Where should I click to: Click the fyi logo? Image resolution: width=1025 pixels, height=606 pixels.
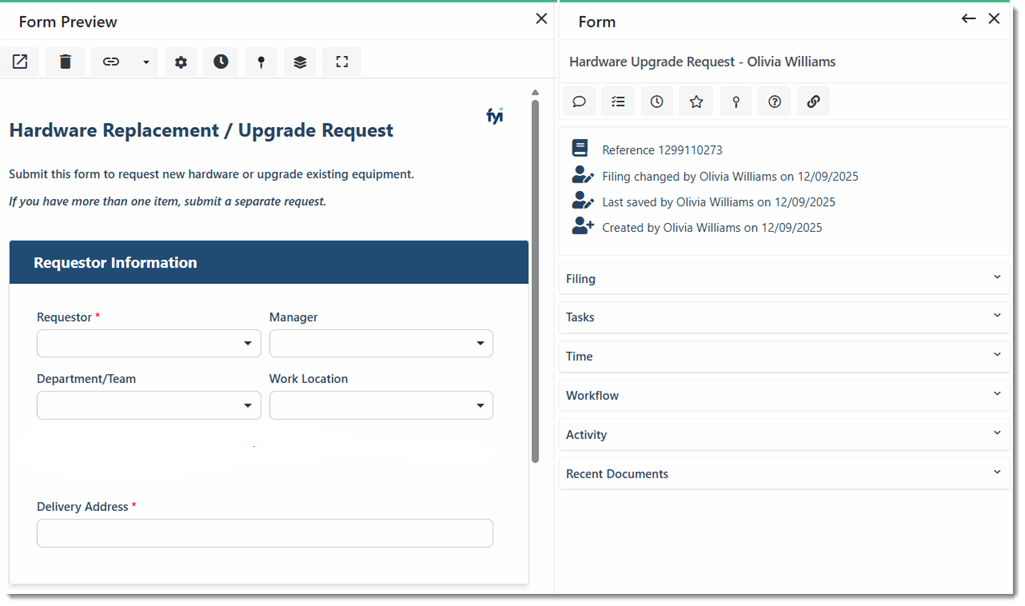point(495,116)
